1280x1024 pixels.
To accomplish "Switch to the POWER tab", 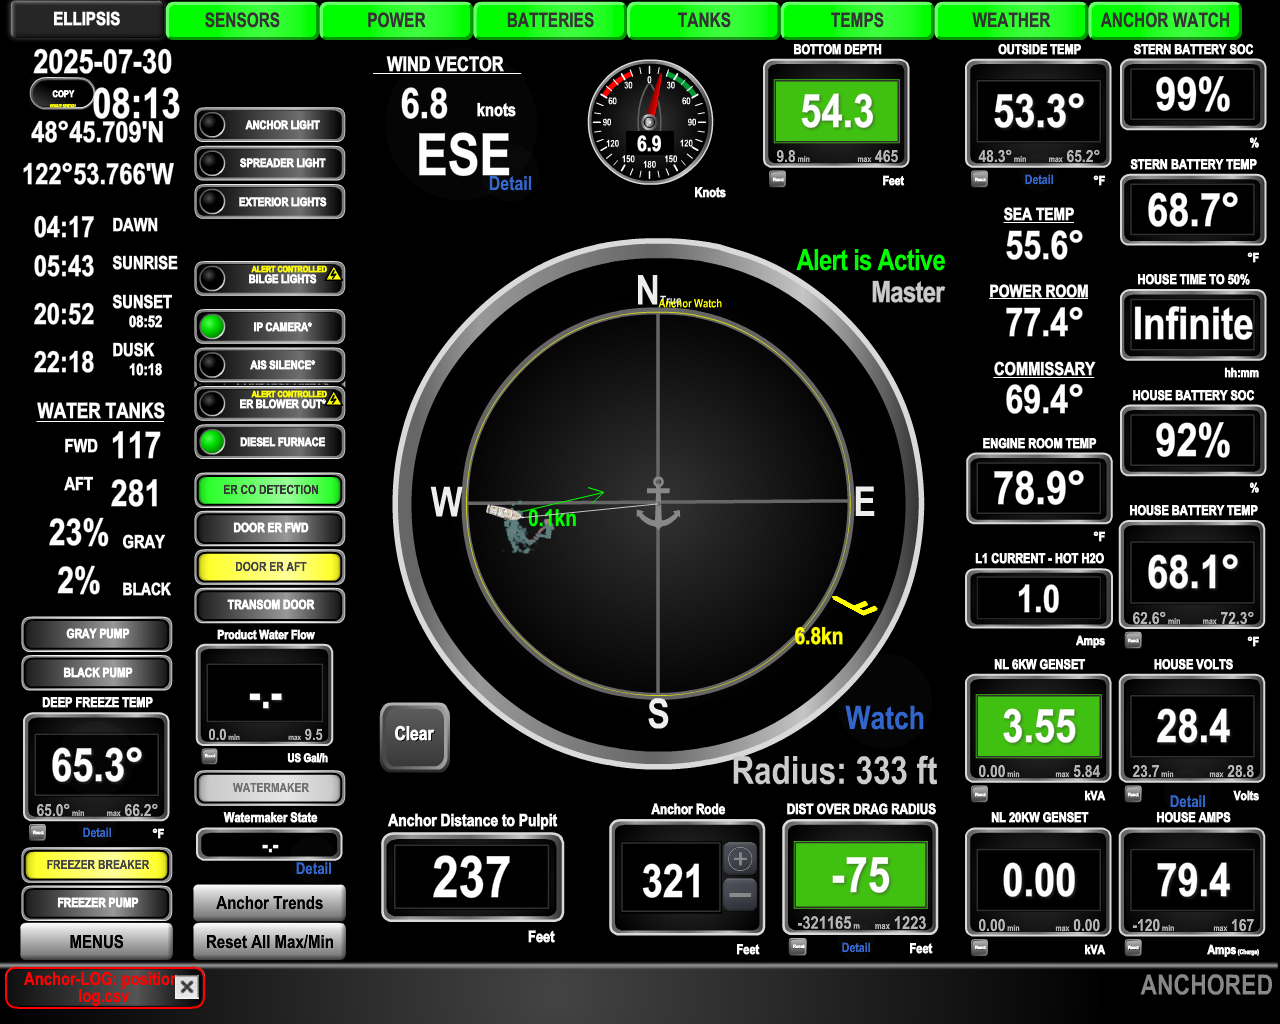I will 396,20.
